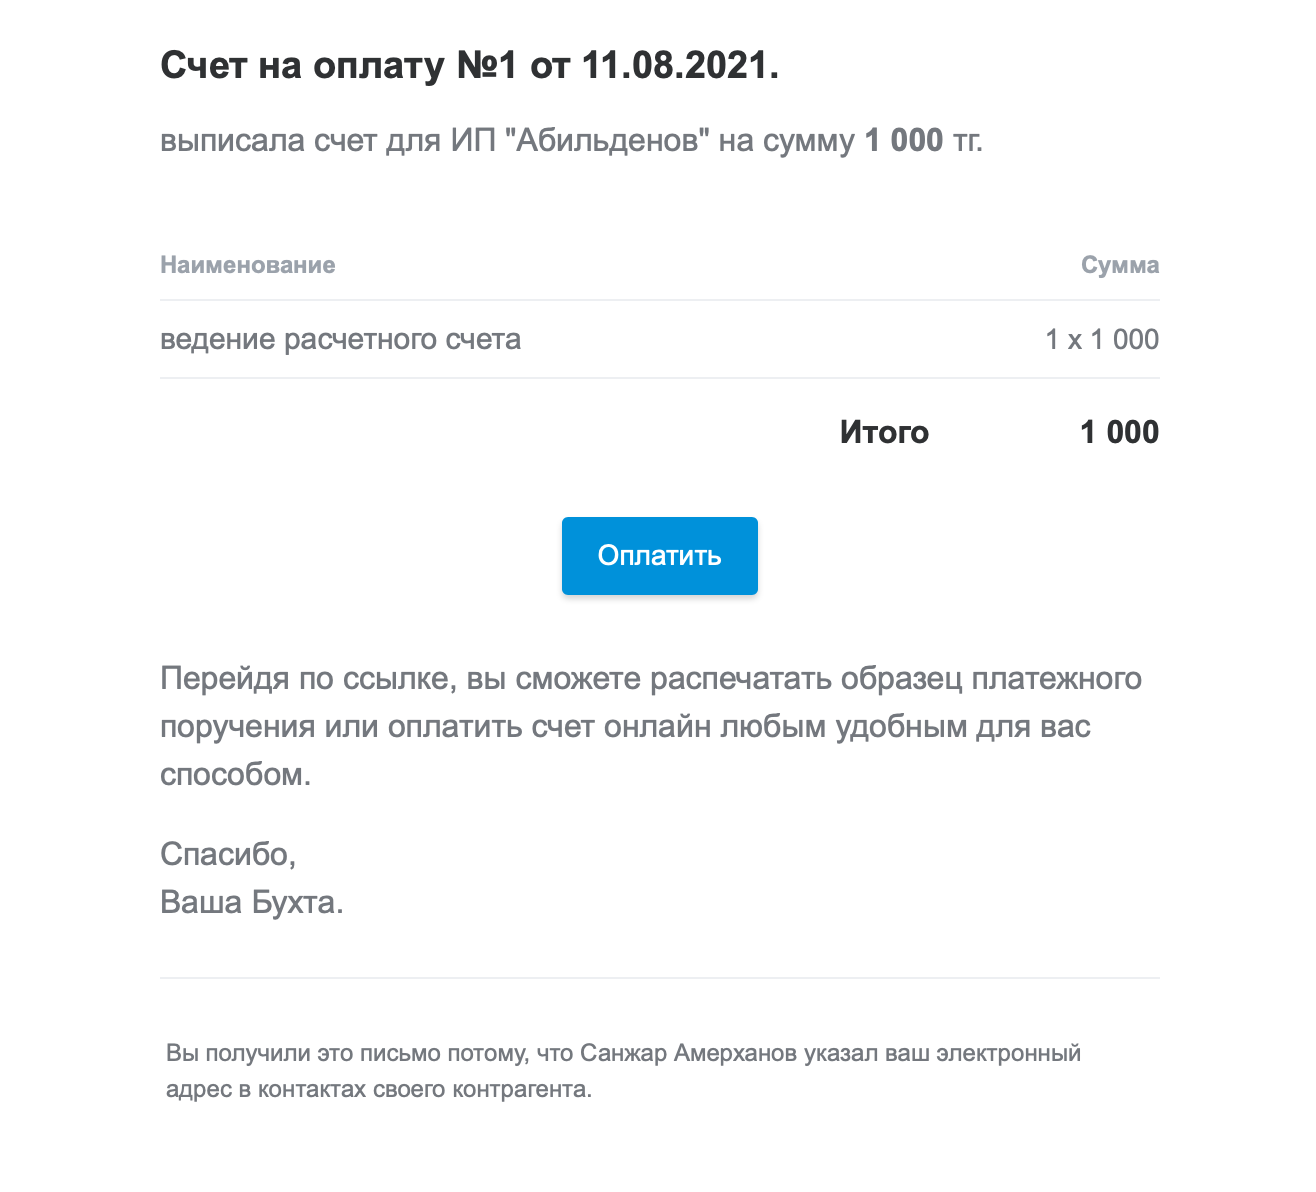This screenshot has height=1192, width=1316.
Task: Click the bold 1 000 тг. amount
Action: (x=923, y=141)
